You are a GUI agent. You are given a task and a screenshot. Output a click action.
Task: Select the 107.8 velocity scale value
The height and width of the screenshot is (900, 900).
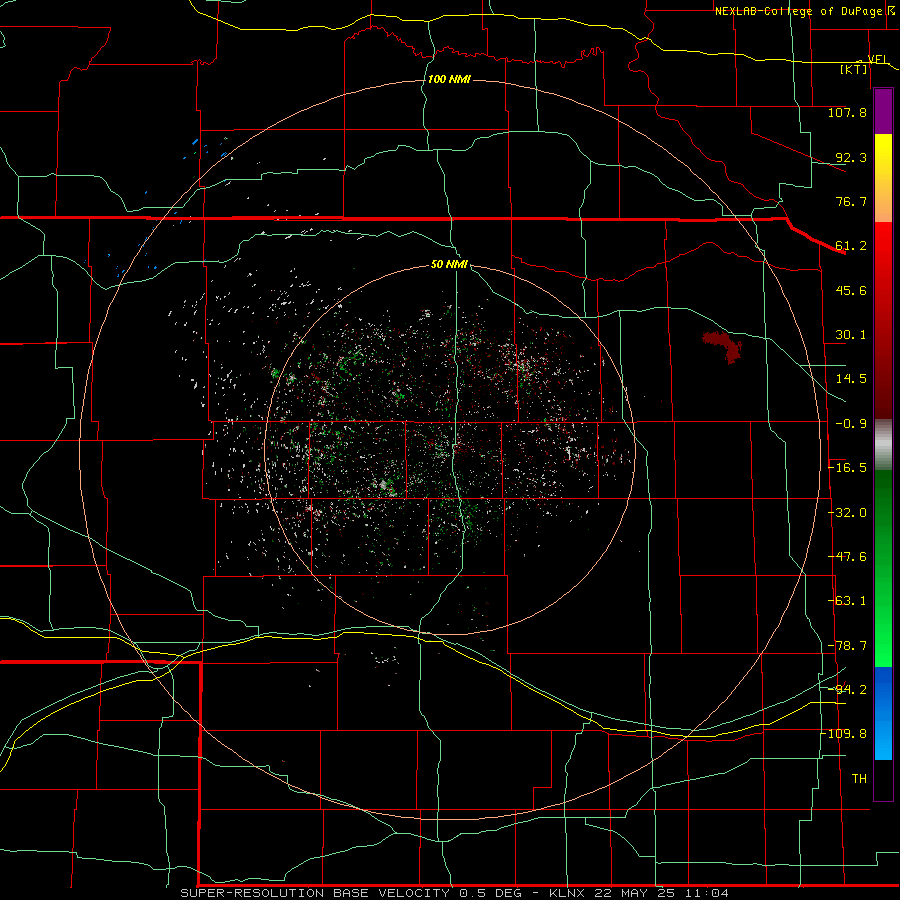(847, 112)
